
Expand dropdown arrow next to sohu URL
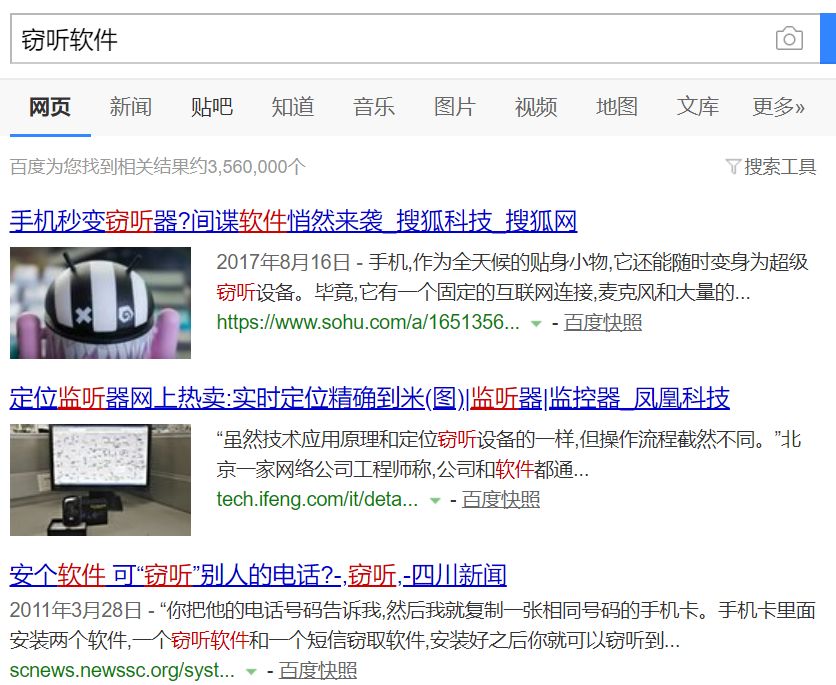536,323
